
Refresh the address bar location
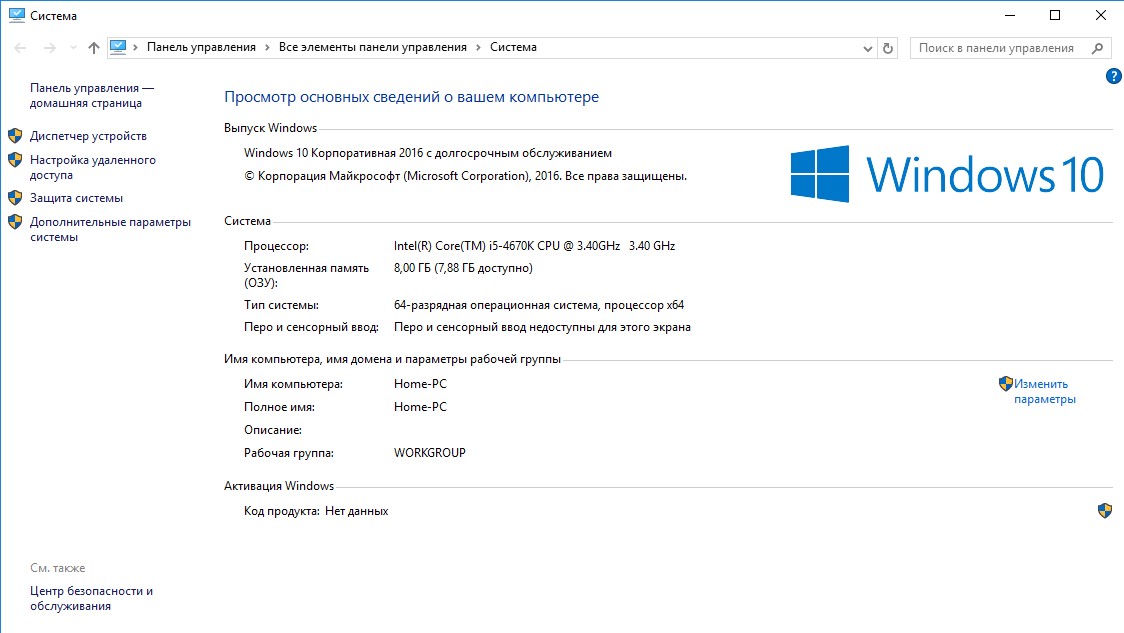(x=888, y=48)
